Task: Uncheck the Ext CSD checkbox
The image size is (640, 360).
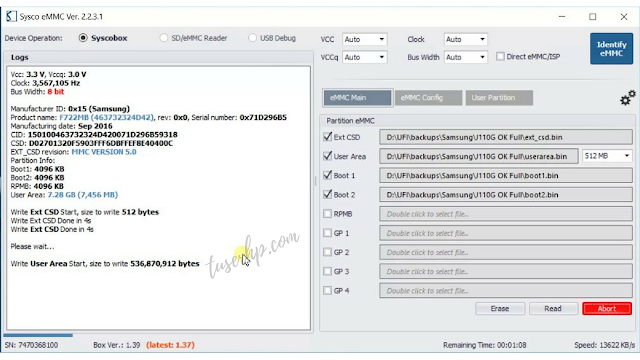Action: pyautogui.click(x=327, y=137)
